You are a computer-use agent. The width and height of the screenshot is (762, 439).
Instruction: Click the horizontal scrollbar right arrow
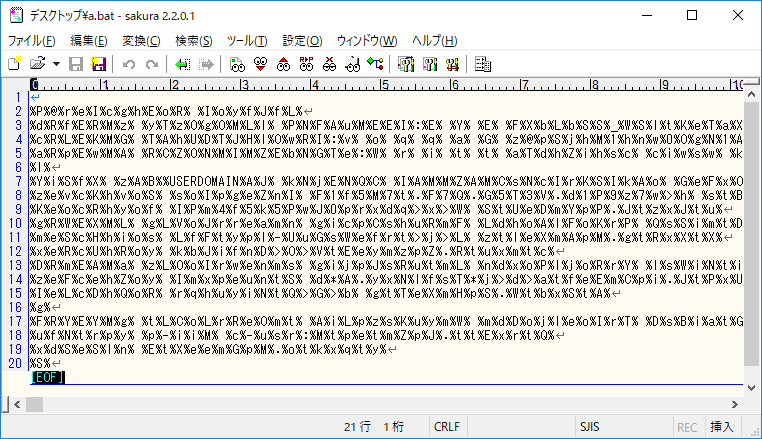[735, 404]
